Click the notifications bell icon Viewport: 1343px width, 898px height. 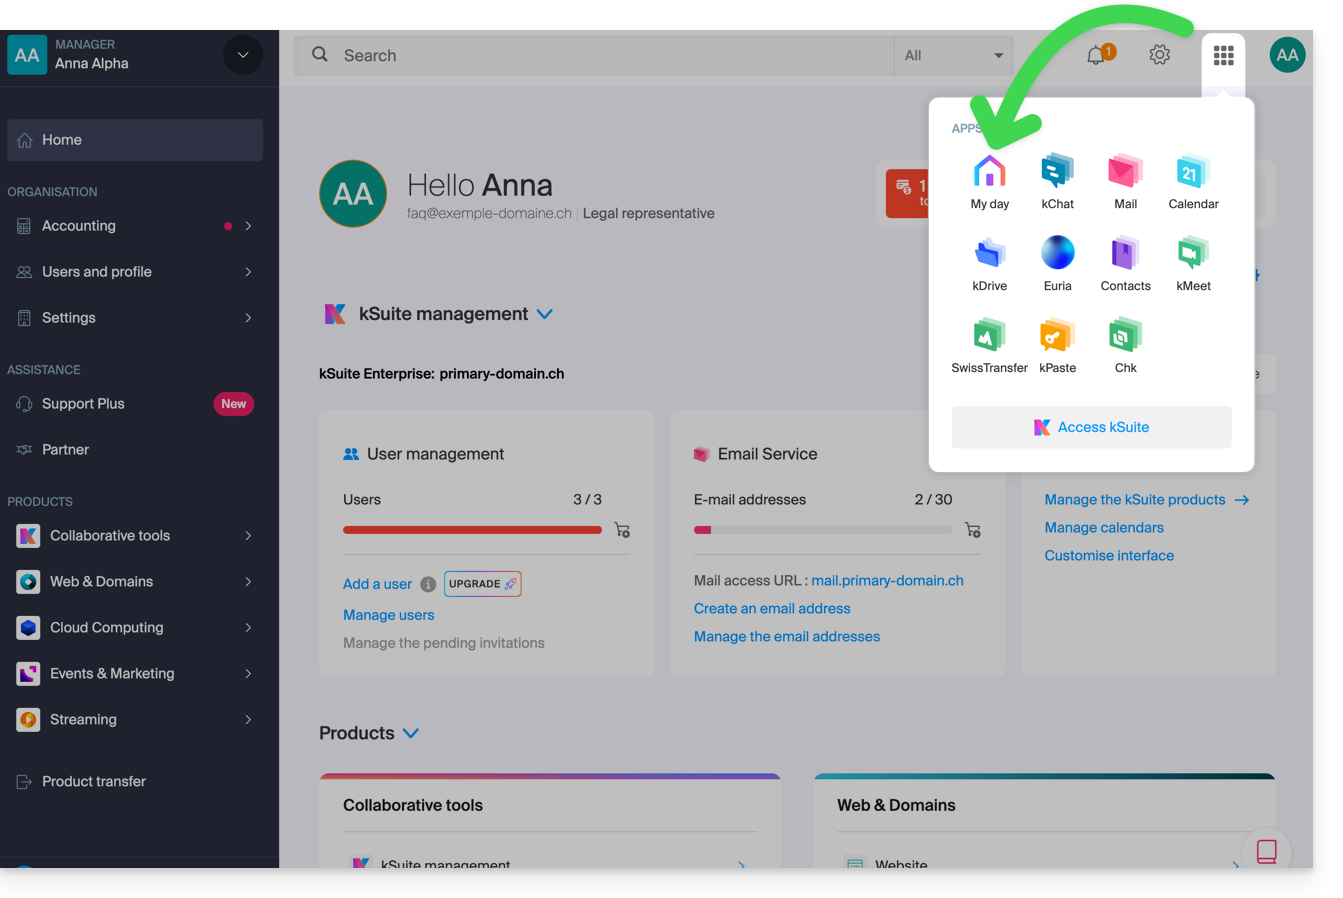1097,55
